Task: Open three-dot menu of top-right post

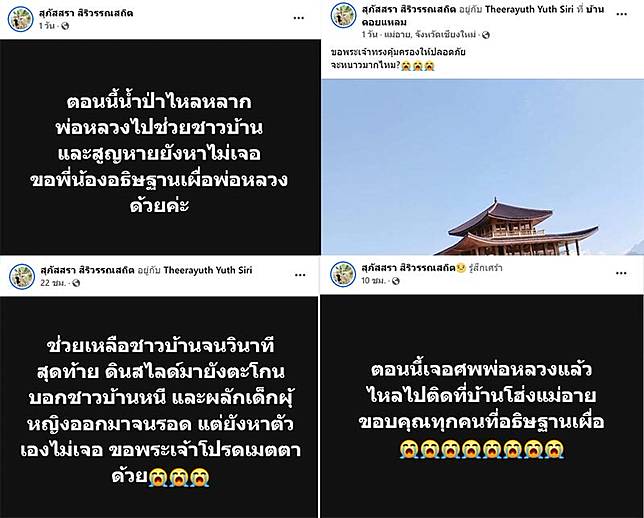Action: pos(622,14)
